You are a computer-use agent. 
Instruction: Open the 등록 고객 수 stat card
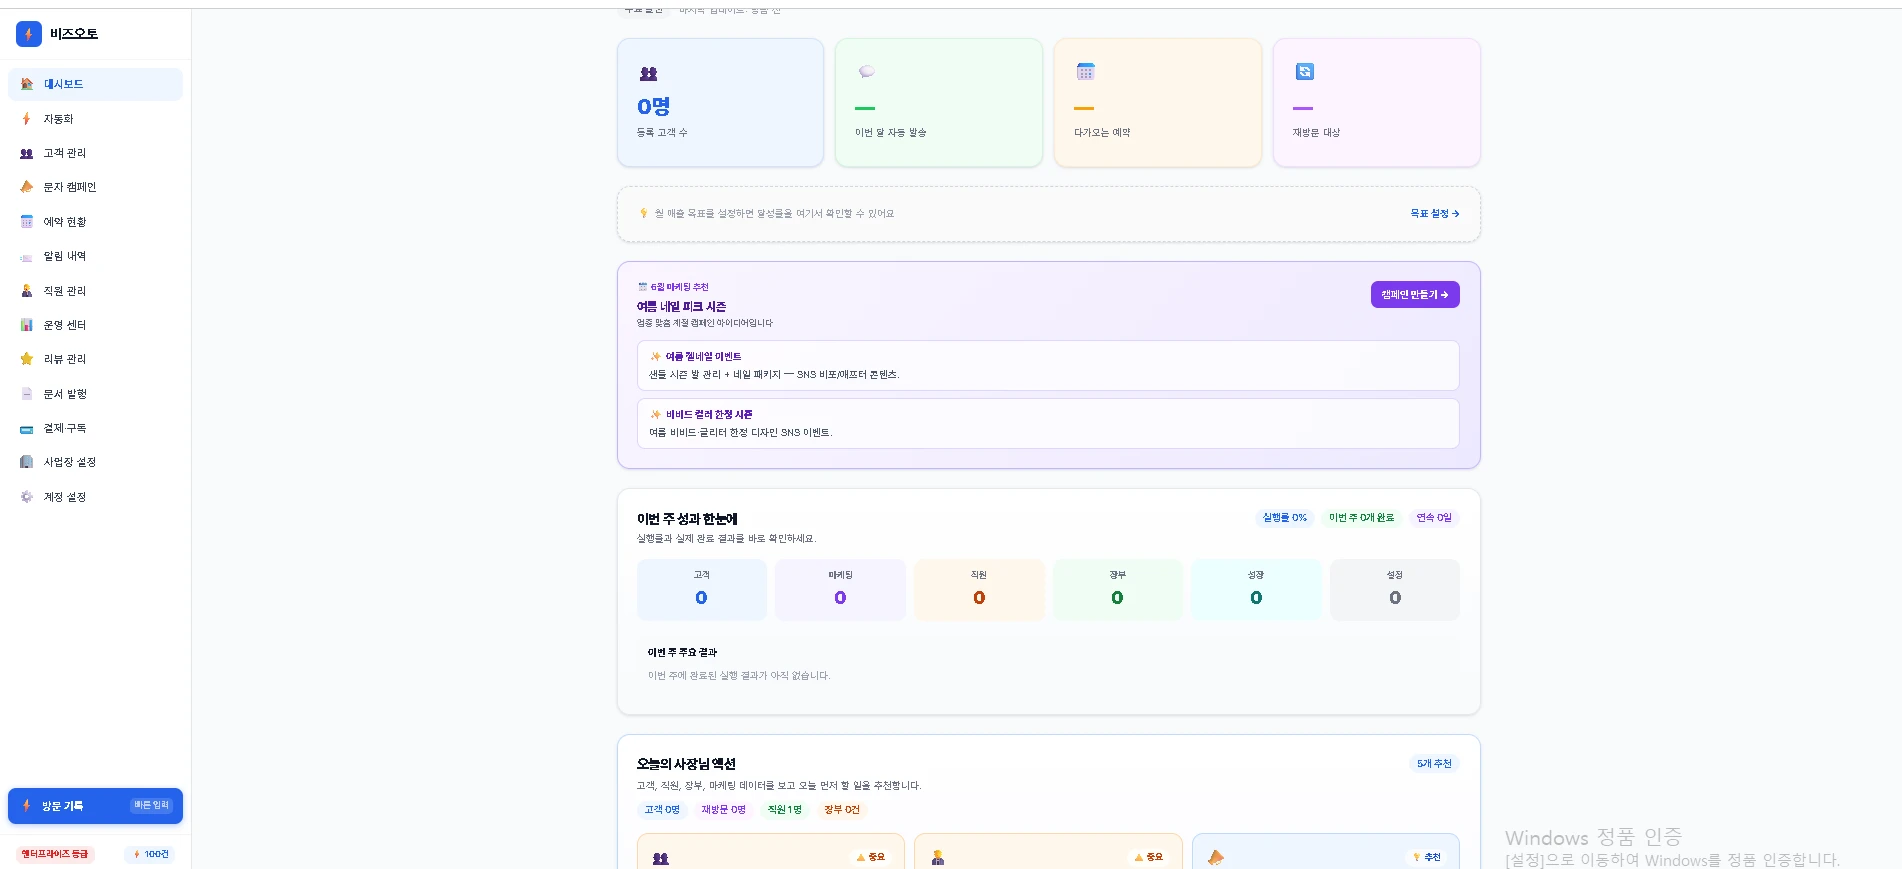pyautogui.click(x=720, y=102)
